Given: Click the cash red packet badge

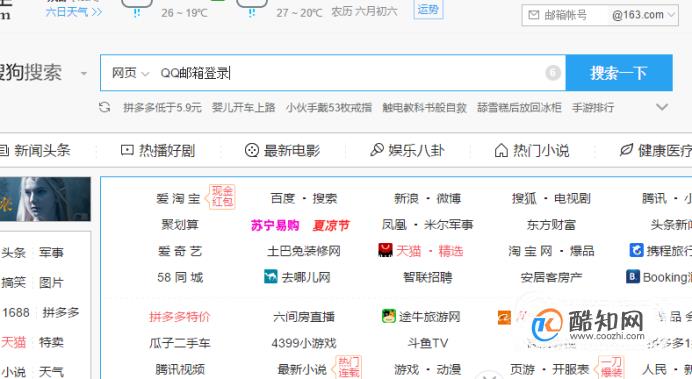Looking at the screenshot, I should tap(222, 196).
